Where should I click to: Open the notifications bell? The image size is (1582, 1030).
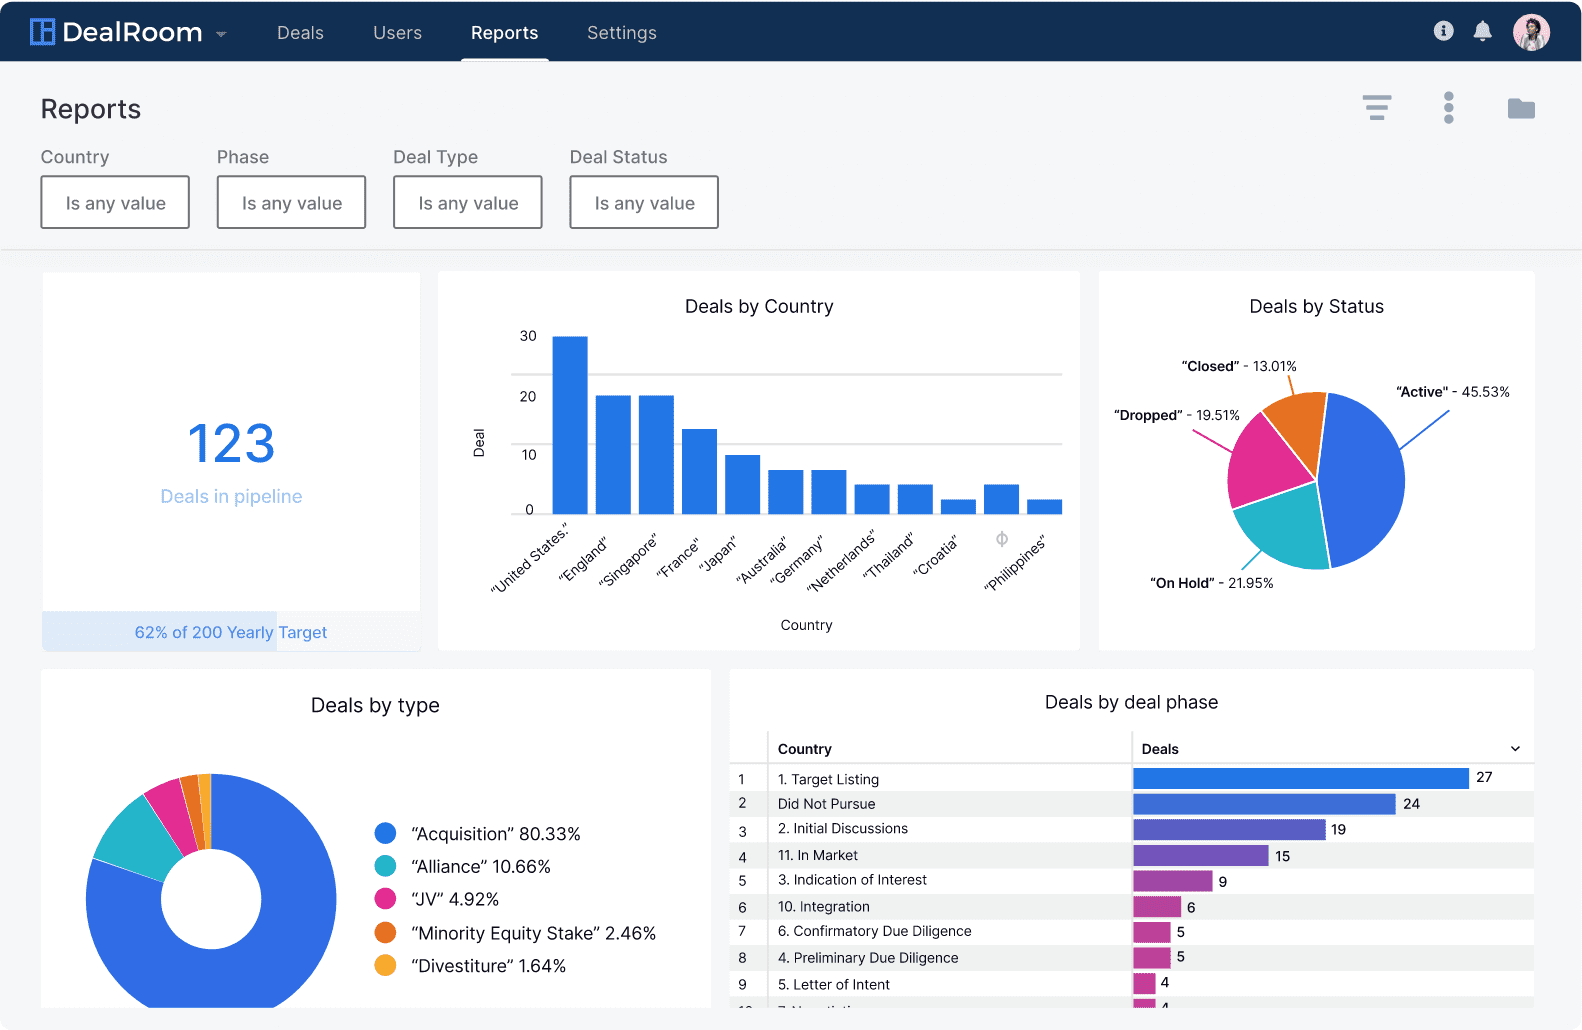pyautogui.click(x=1482, y=31)
